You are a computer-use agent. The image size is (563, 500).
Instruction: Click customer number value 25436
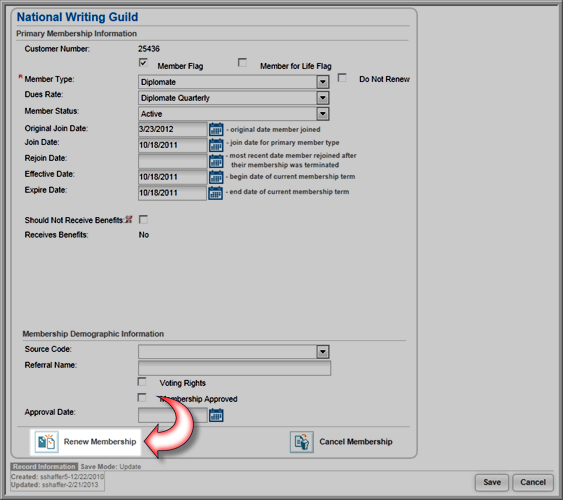tap(149, 49)
